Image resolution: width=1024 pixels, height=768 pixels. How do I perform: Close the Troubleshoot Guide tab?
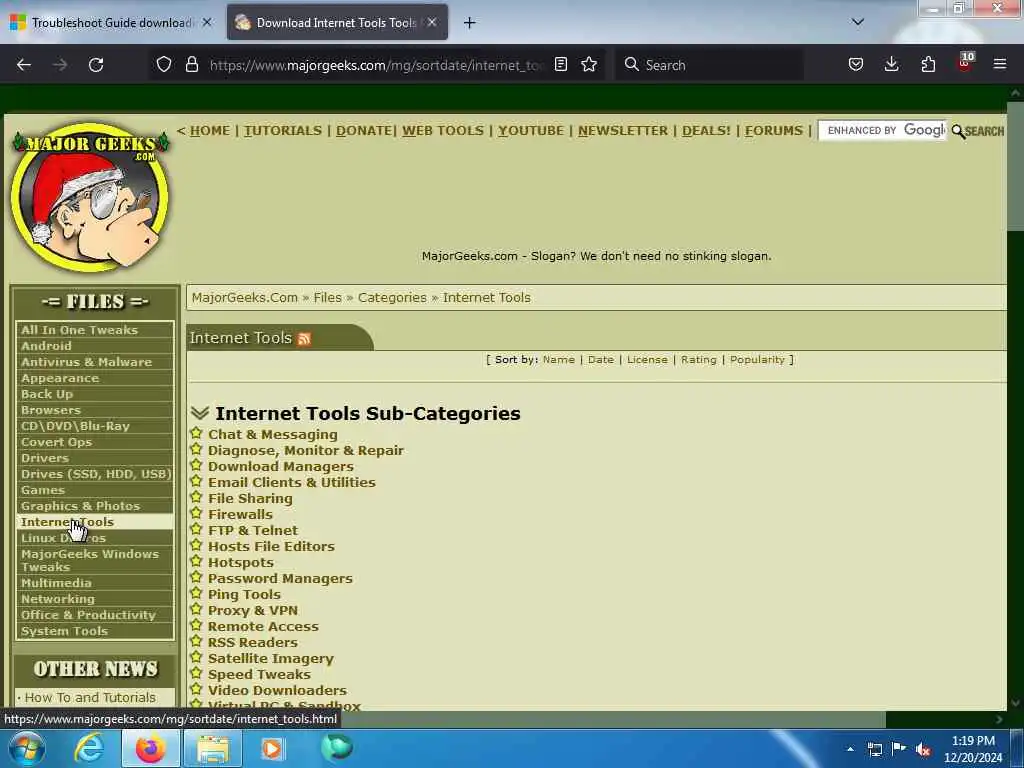(207, 22)
